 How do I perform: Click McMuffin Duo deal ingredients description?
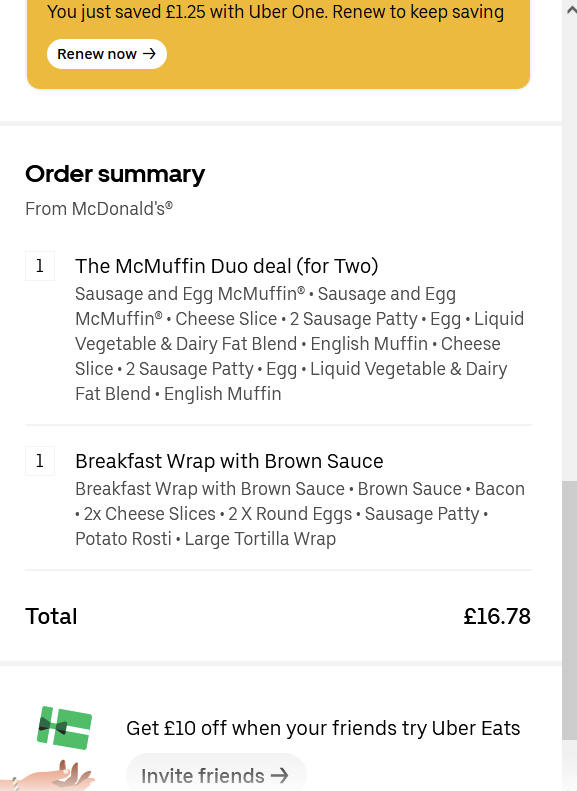click(300, 344)
